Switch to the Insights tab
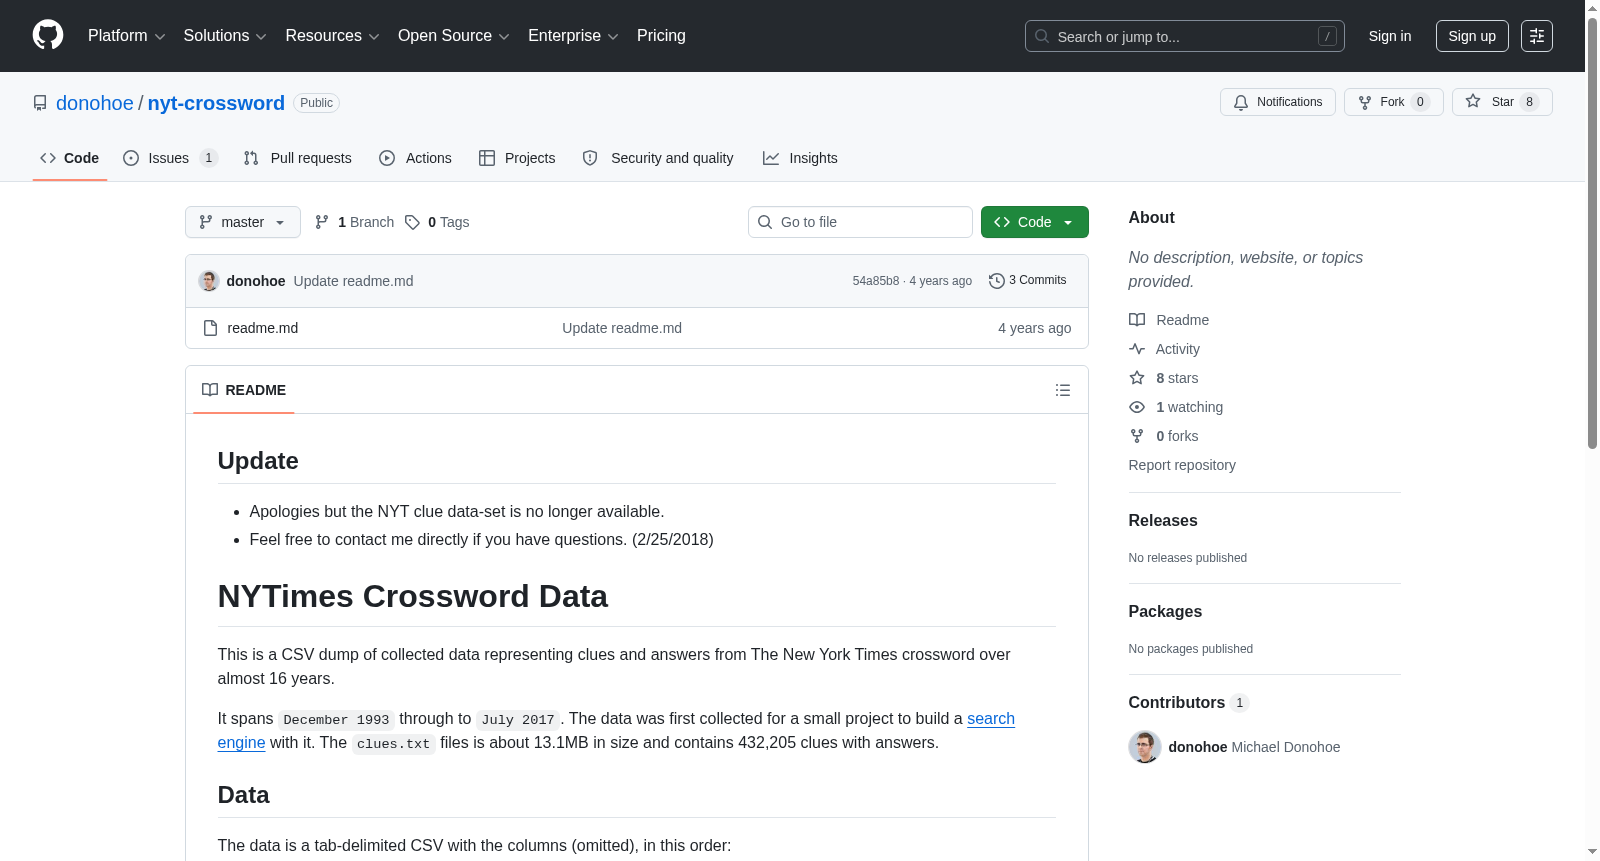Viewport: 1600px width, 861px height. pyautogui.click(x=800, y=158)
